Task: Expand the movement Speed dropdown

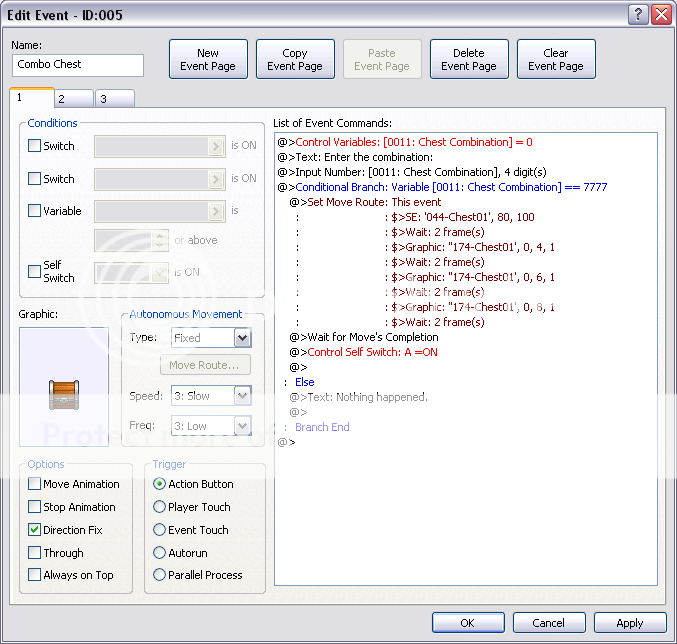Action: tap(241, 396)
